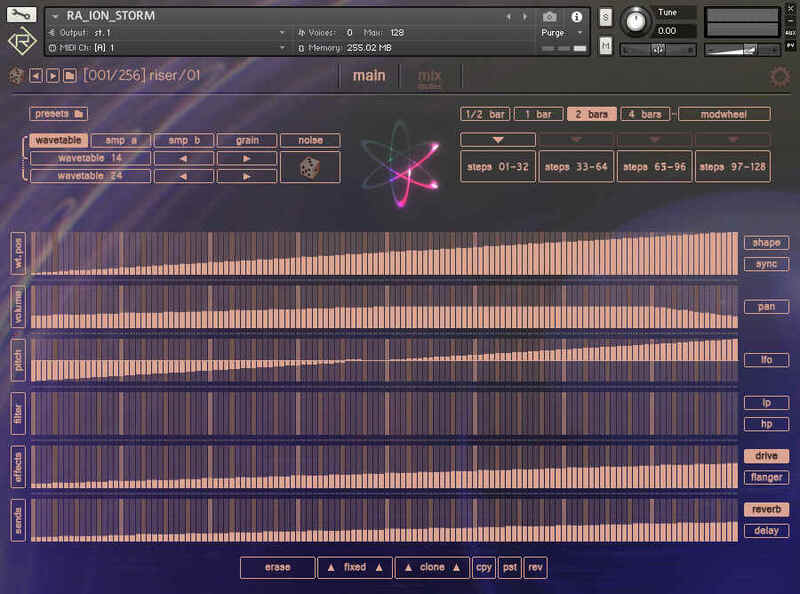Toggle the drive effect lane
This screenshot has height=594, width=800.
coord(766,456)
